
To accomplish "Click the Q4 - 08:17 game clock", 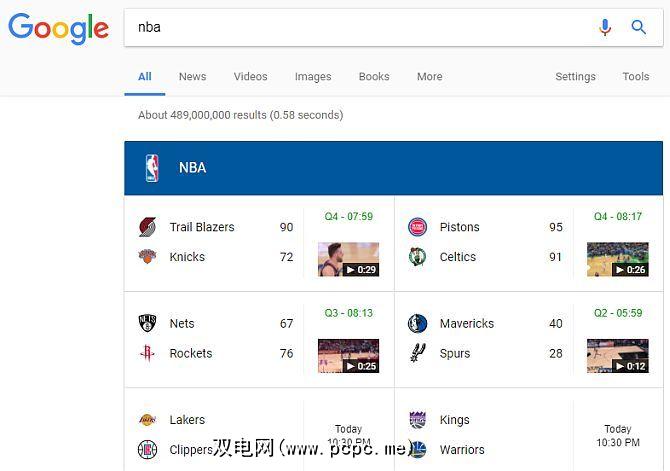I will (x=618, y=216).
